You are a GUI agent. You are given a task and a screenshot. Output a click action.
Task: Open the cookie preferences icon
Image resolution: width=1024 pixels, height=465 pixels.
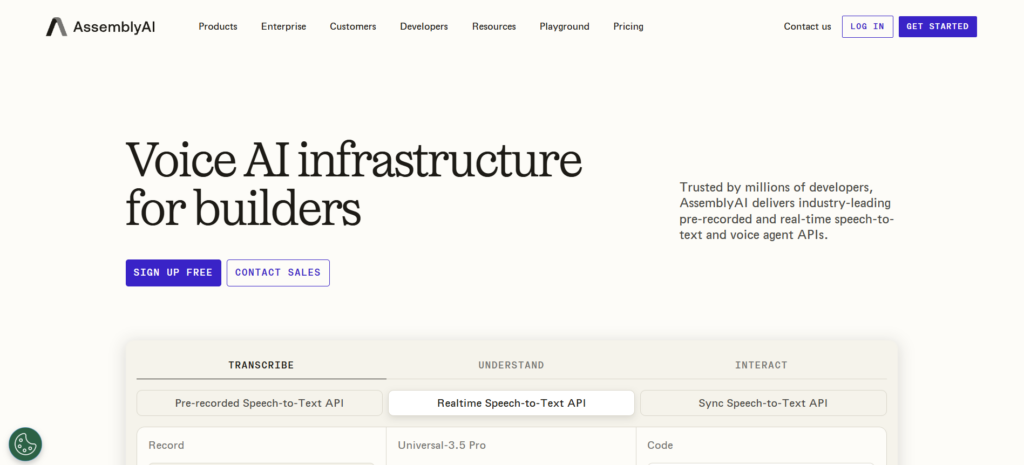click(25, 444)
